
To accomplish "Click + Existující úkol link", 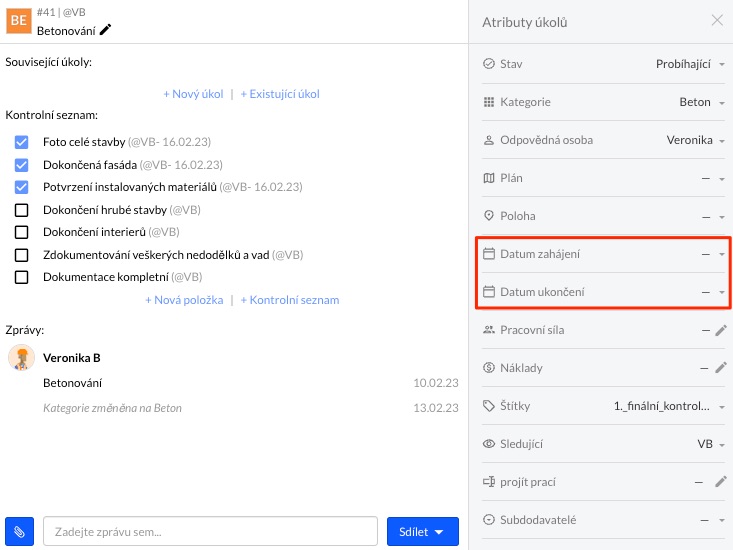I will pos(280,94).
